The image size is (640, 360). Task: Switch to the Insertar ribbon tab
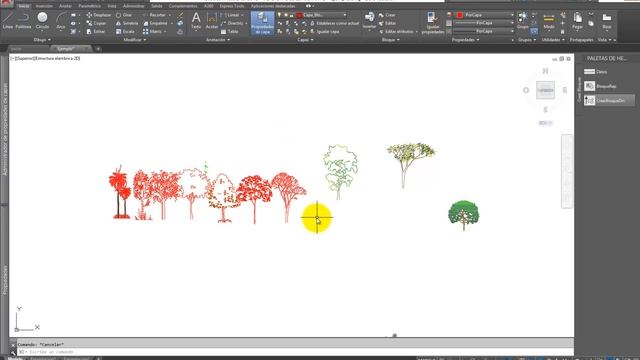click(x=44, y=6)
